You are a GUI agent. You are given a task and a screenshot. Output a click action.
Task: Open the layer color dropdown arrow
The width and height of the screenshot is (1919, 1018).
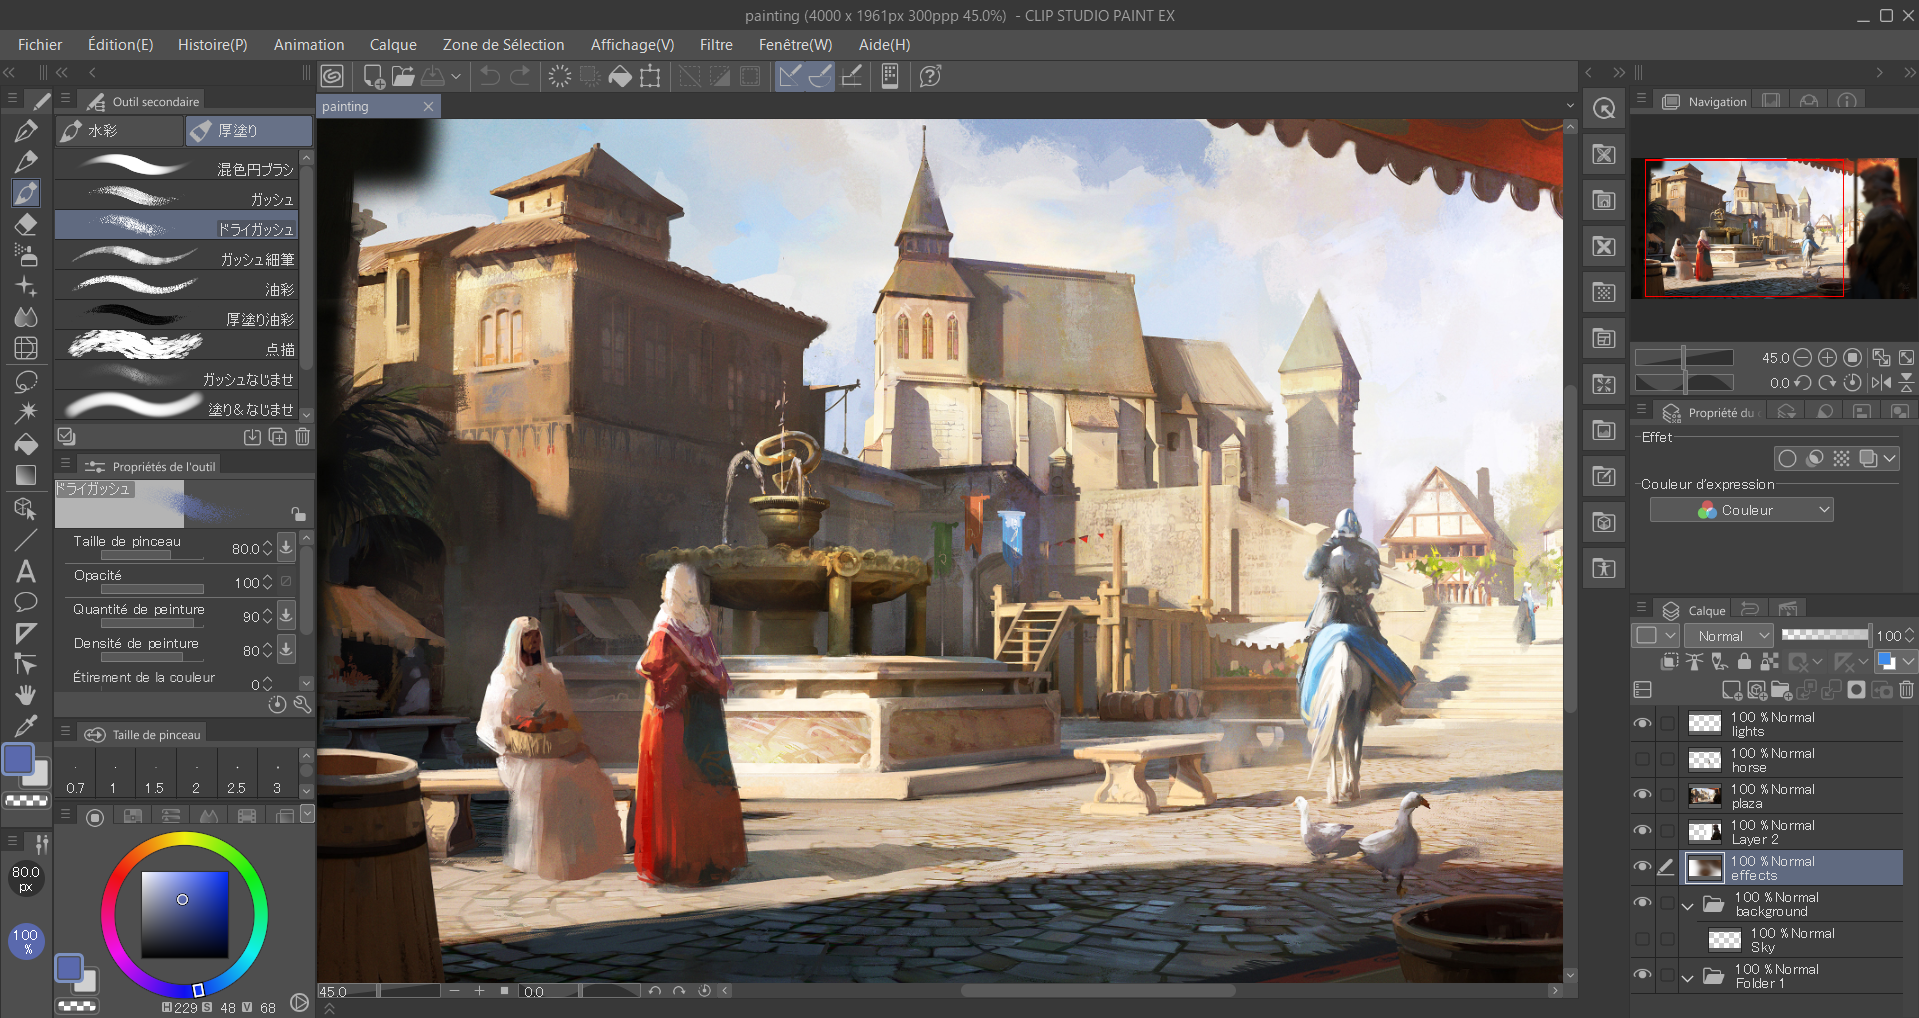pyautogui.click(x=1909, y=661)
